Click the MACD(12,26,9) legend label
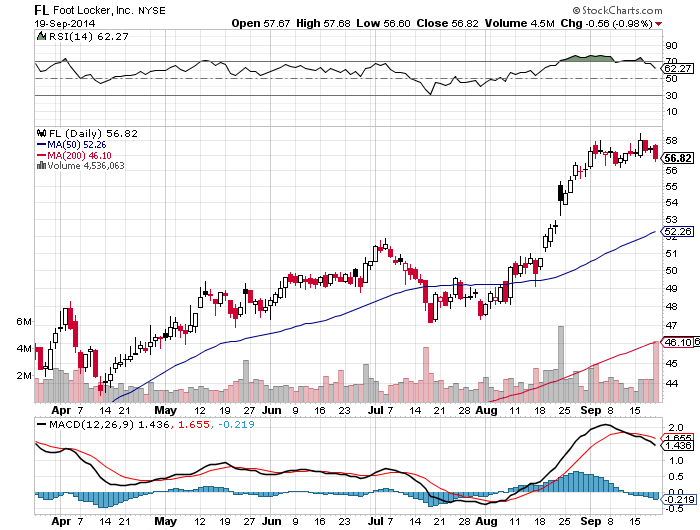The height and width of the screenshot is (530, 700). tap(91, 425)
